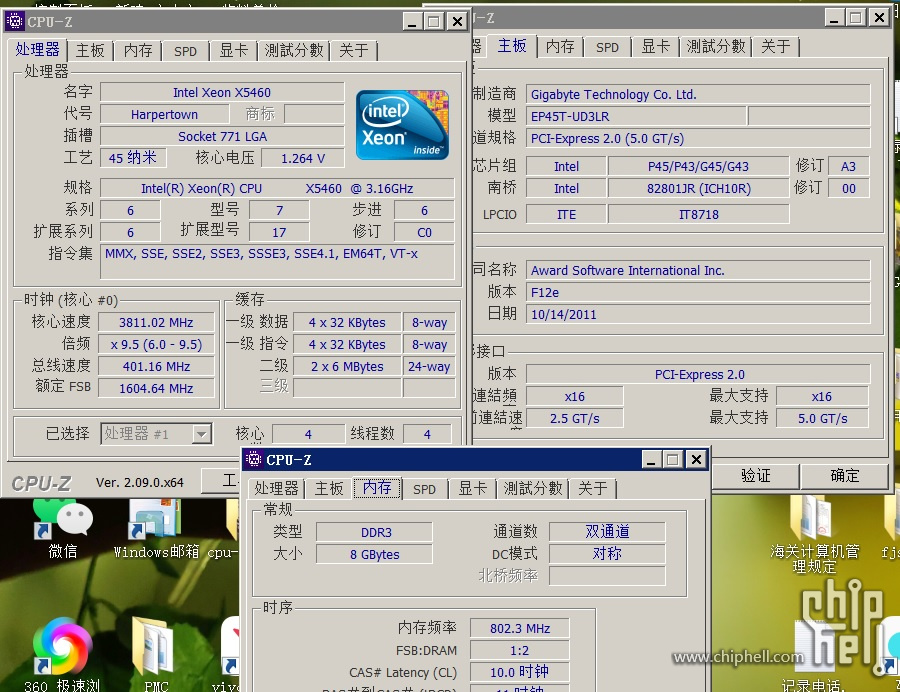The width and height of the screenshot is (900, 692).
Task: Click the 2 x 6 MBytes level 2 cache value
Action: point(347,366)
